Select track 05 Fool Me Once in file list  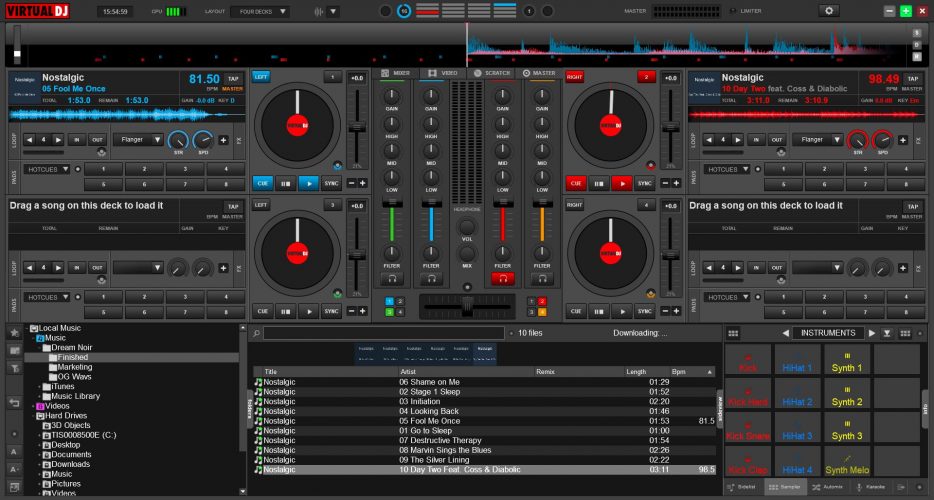click(x=484, y=421)
